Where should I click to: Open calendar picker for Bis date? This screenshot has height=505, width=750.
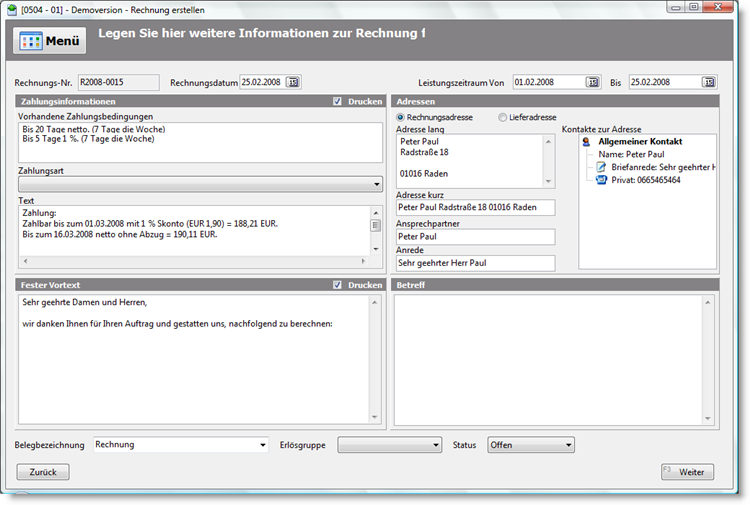[x=708, y=82]
